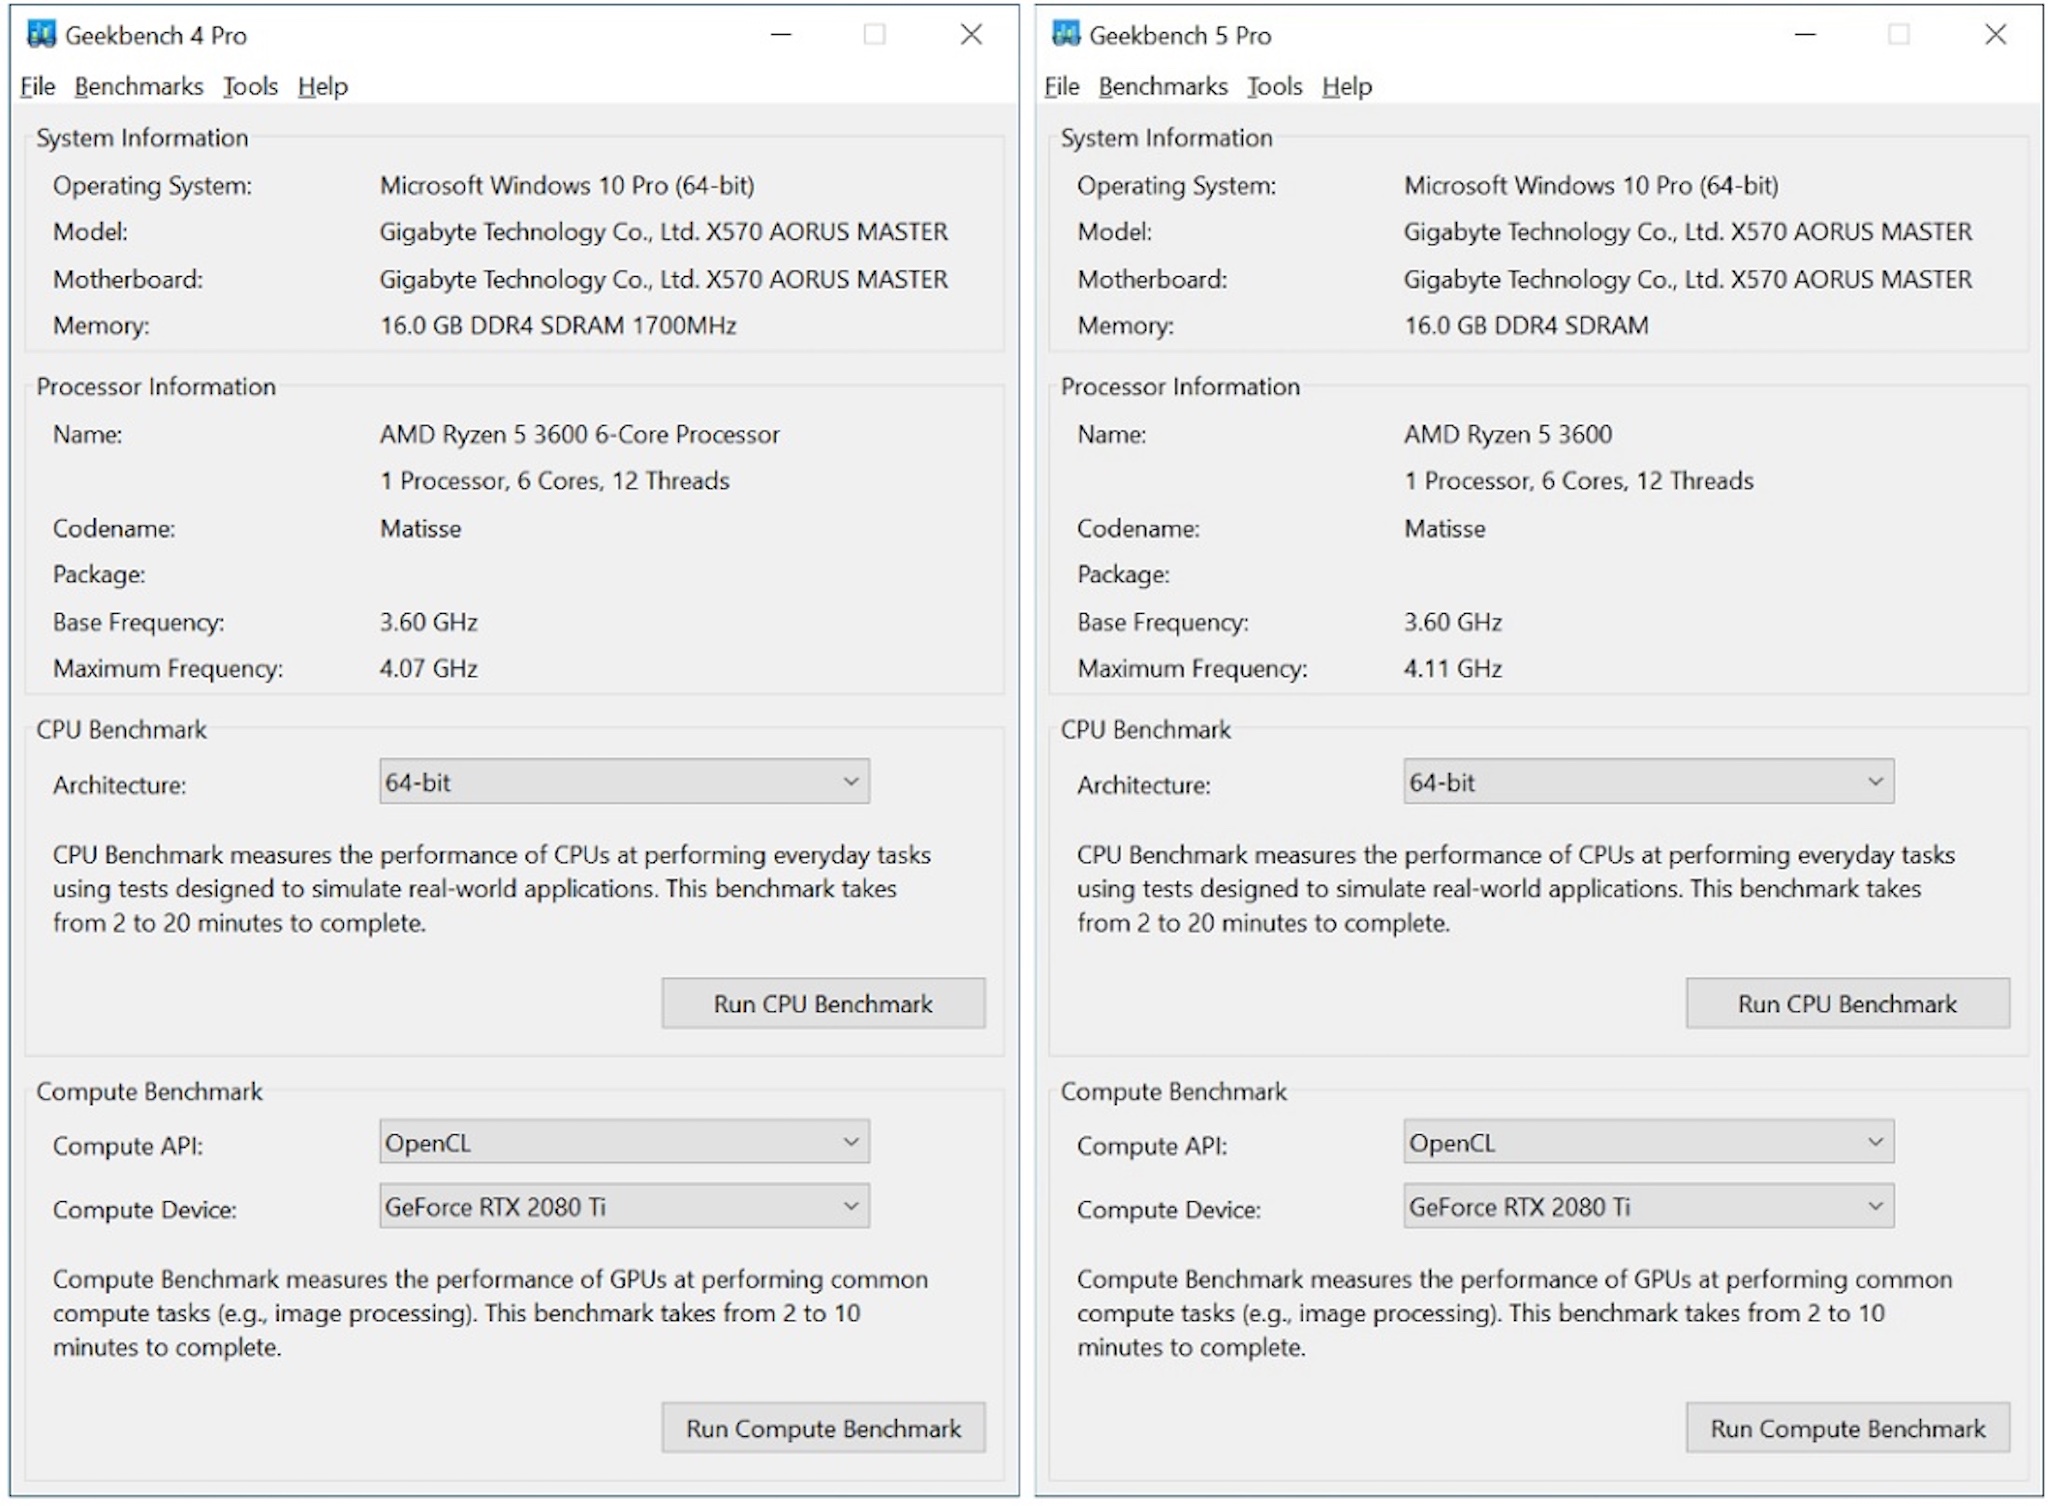This screenshot has width=2048, height=1506.
Task: Click operating system value in Geekbench 4 Pro
Action: point(567,186)
